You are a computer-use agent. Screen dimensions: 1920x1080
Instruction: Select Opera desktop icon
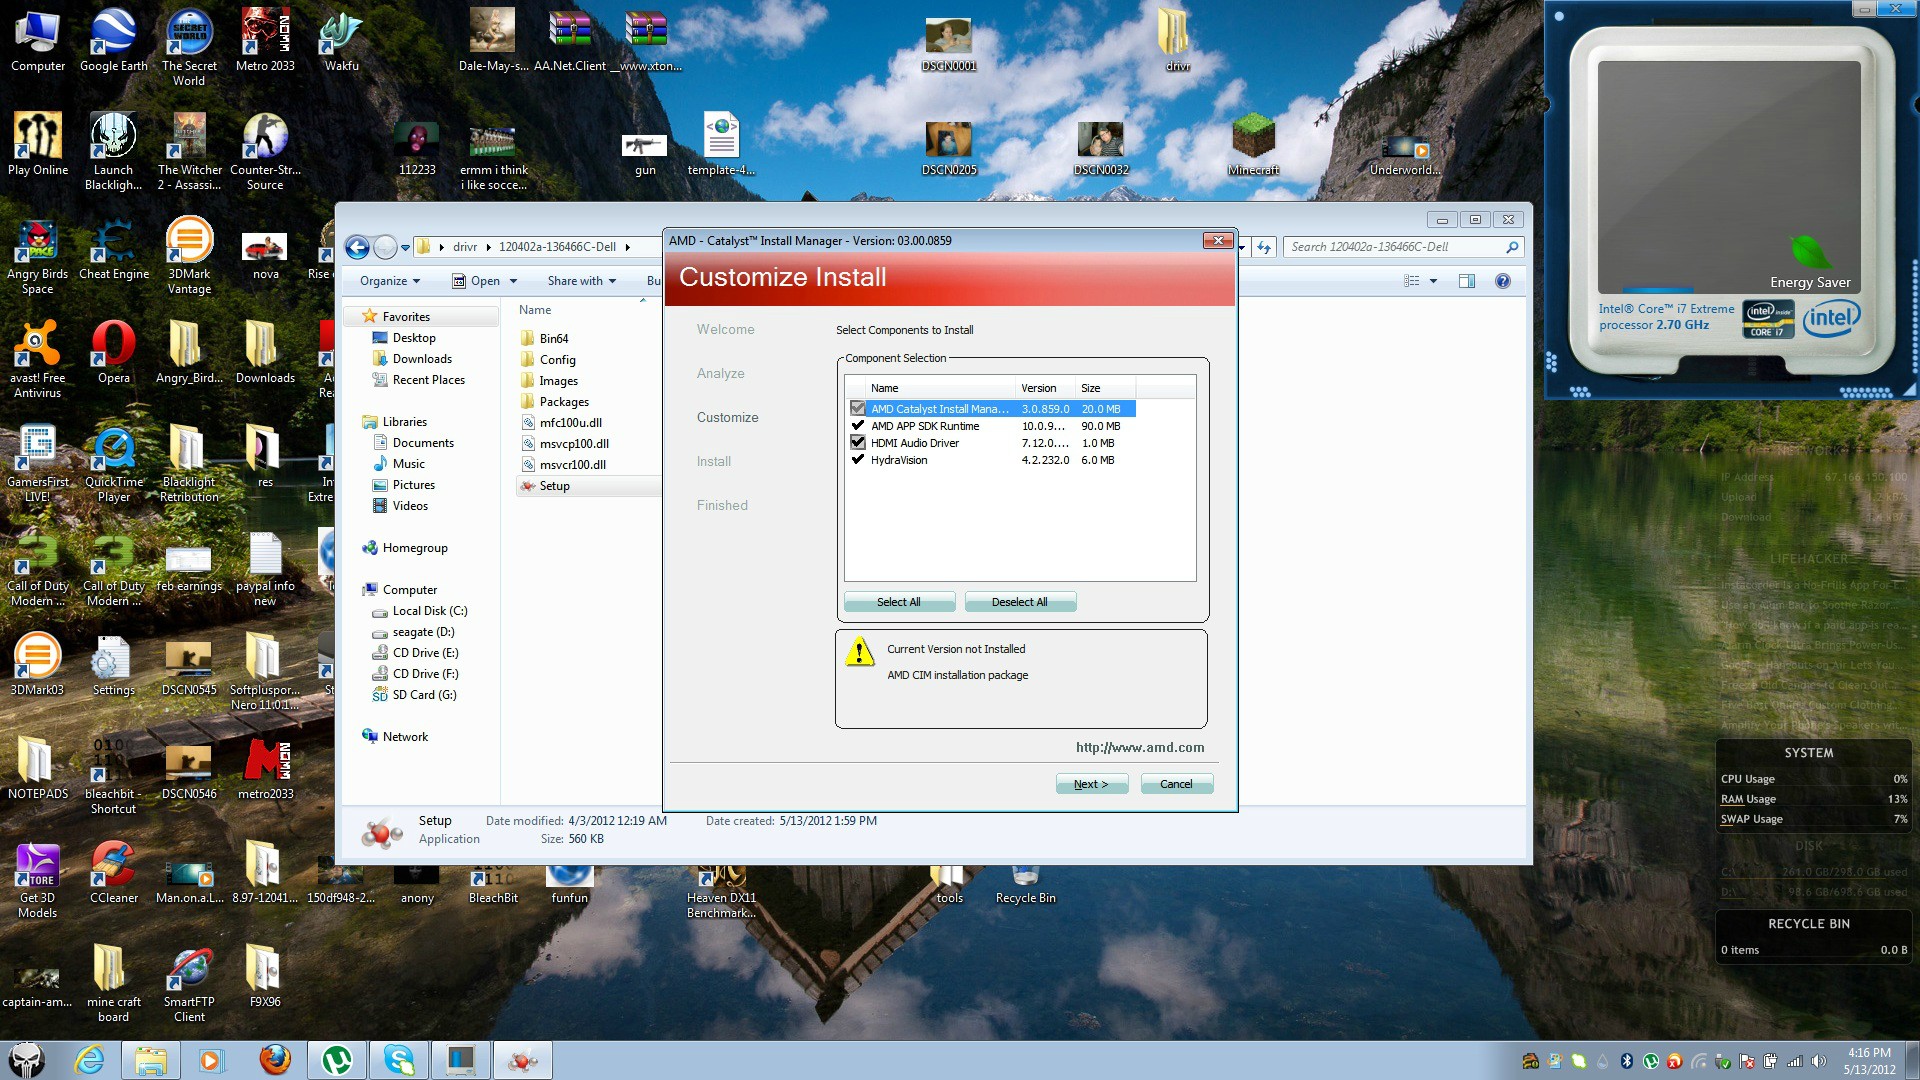113,352
